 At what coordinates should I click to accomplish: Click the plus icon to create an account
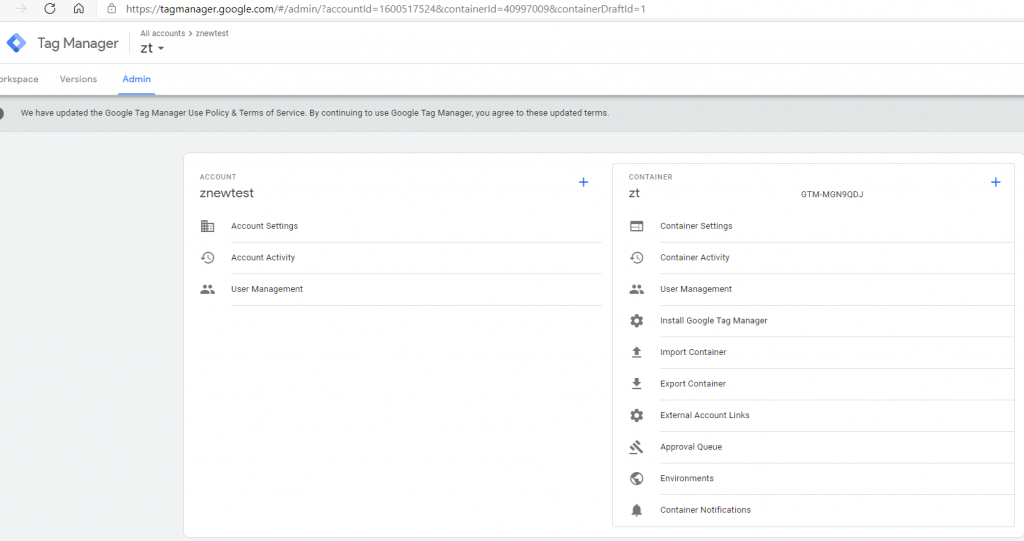(x=583, y=182)
